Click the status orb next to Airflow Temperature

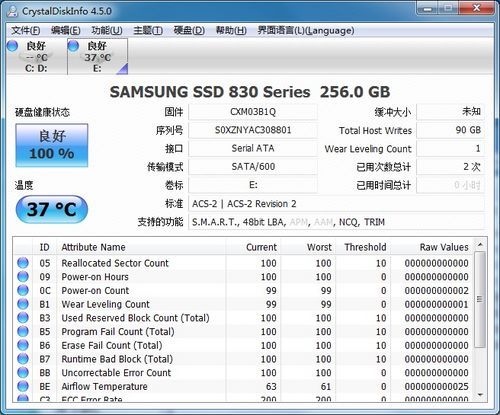(23, 386)
